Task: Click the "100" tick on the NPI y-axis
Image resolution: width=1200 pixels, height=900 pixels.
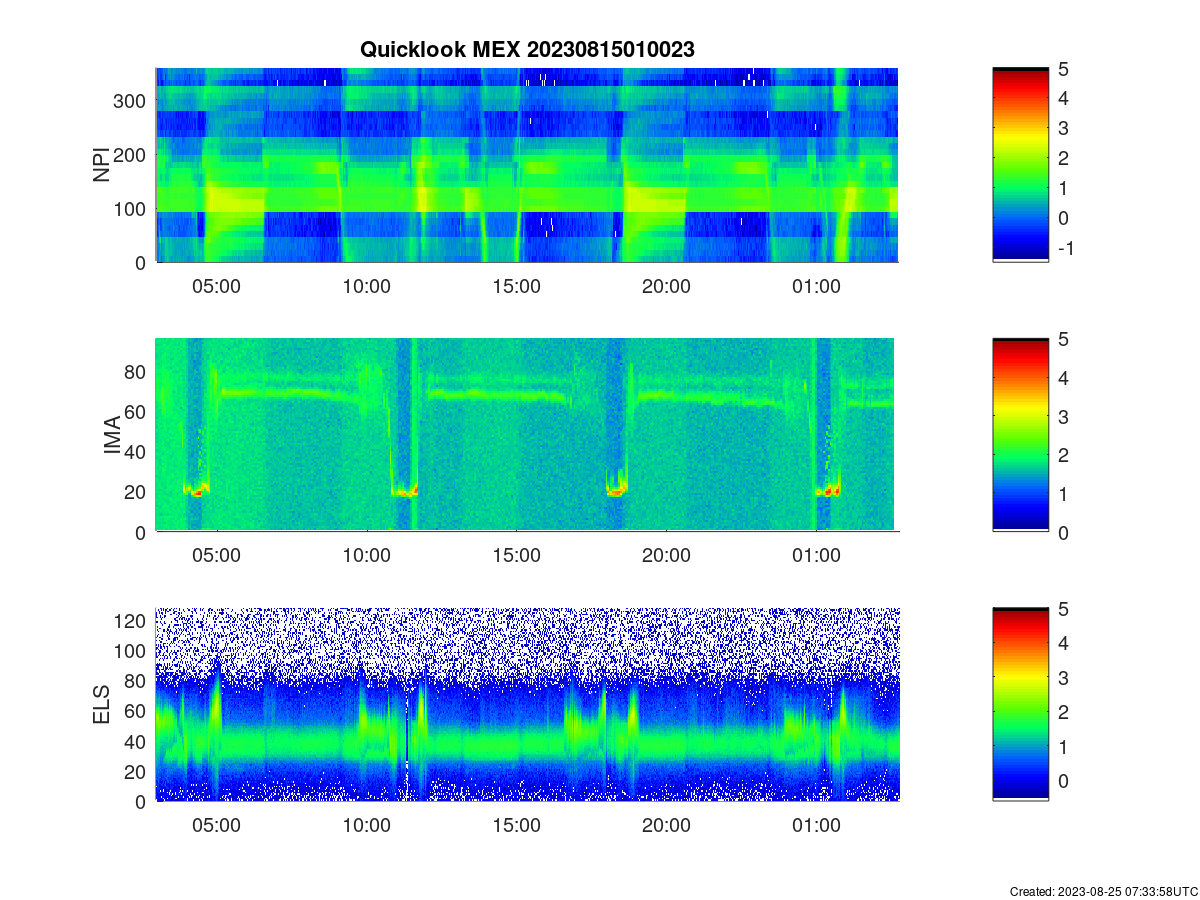Action: 132,209
